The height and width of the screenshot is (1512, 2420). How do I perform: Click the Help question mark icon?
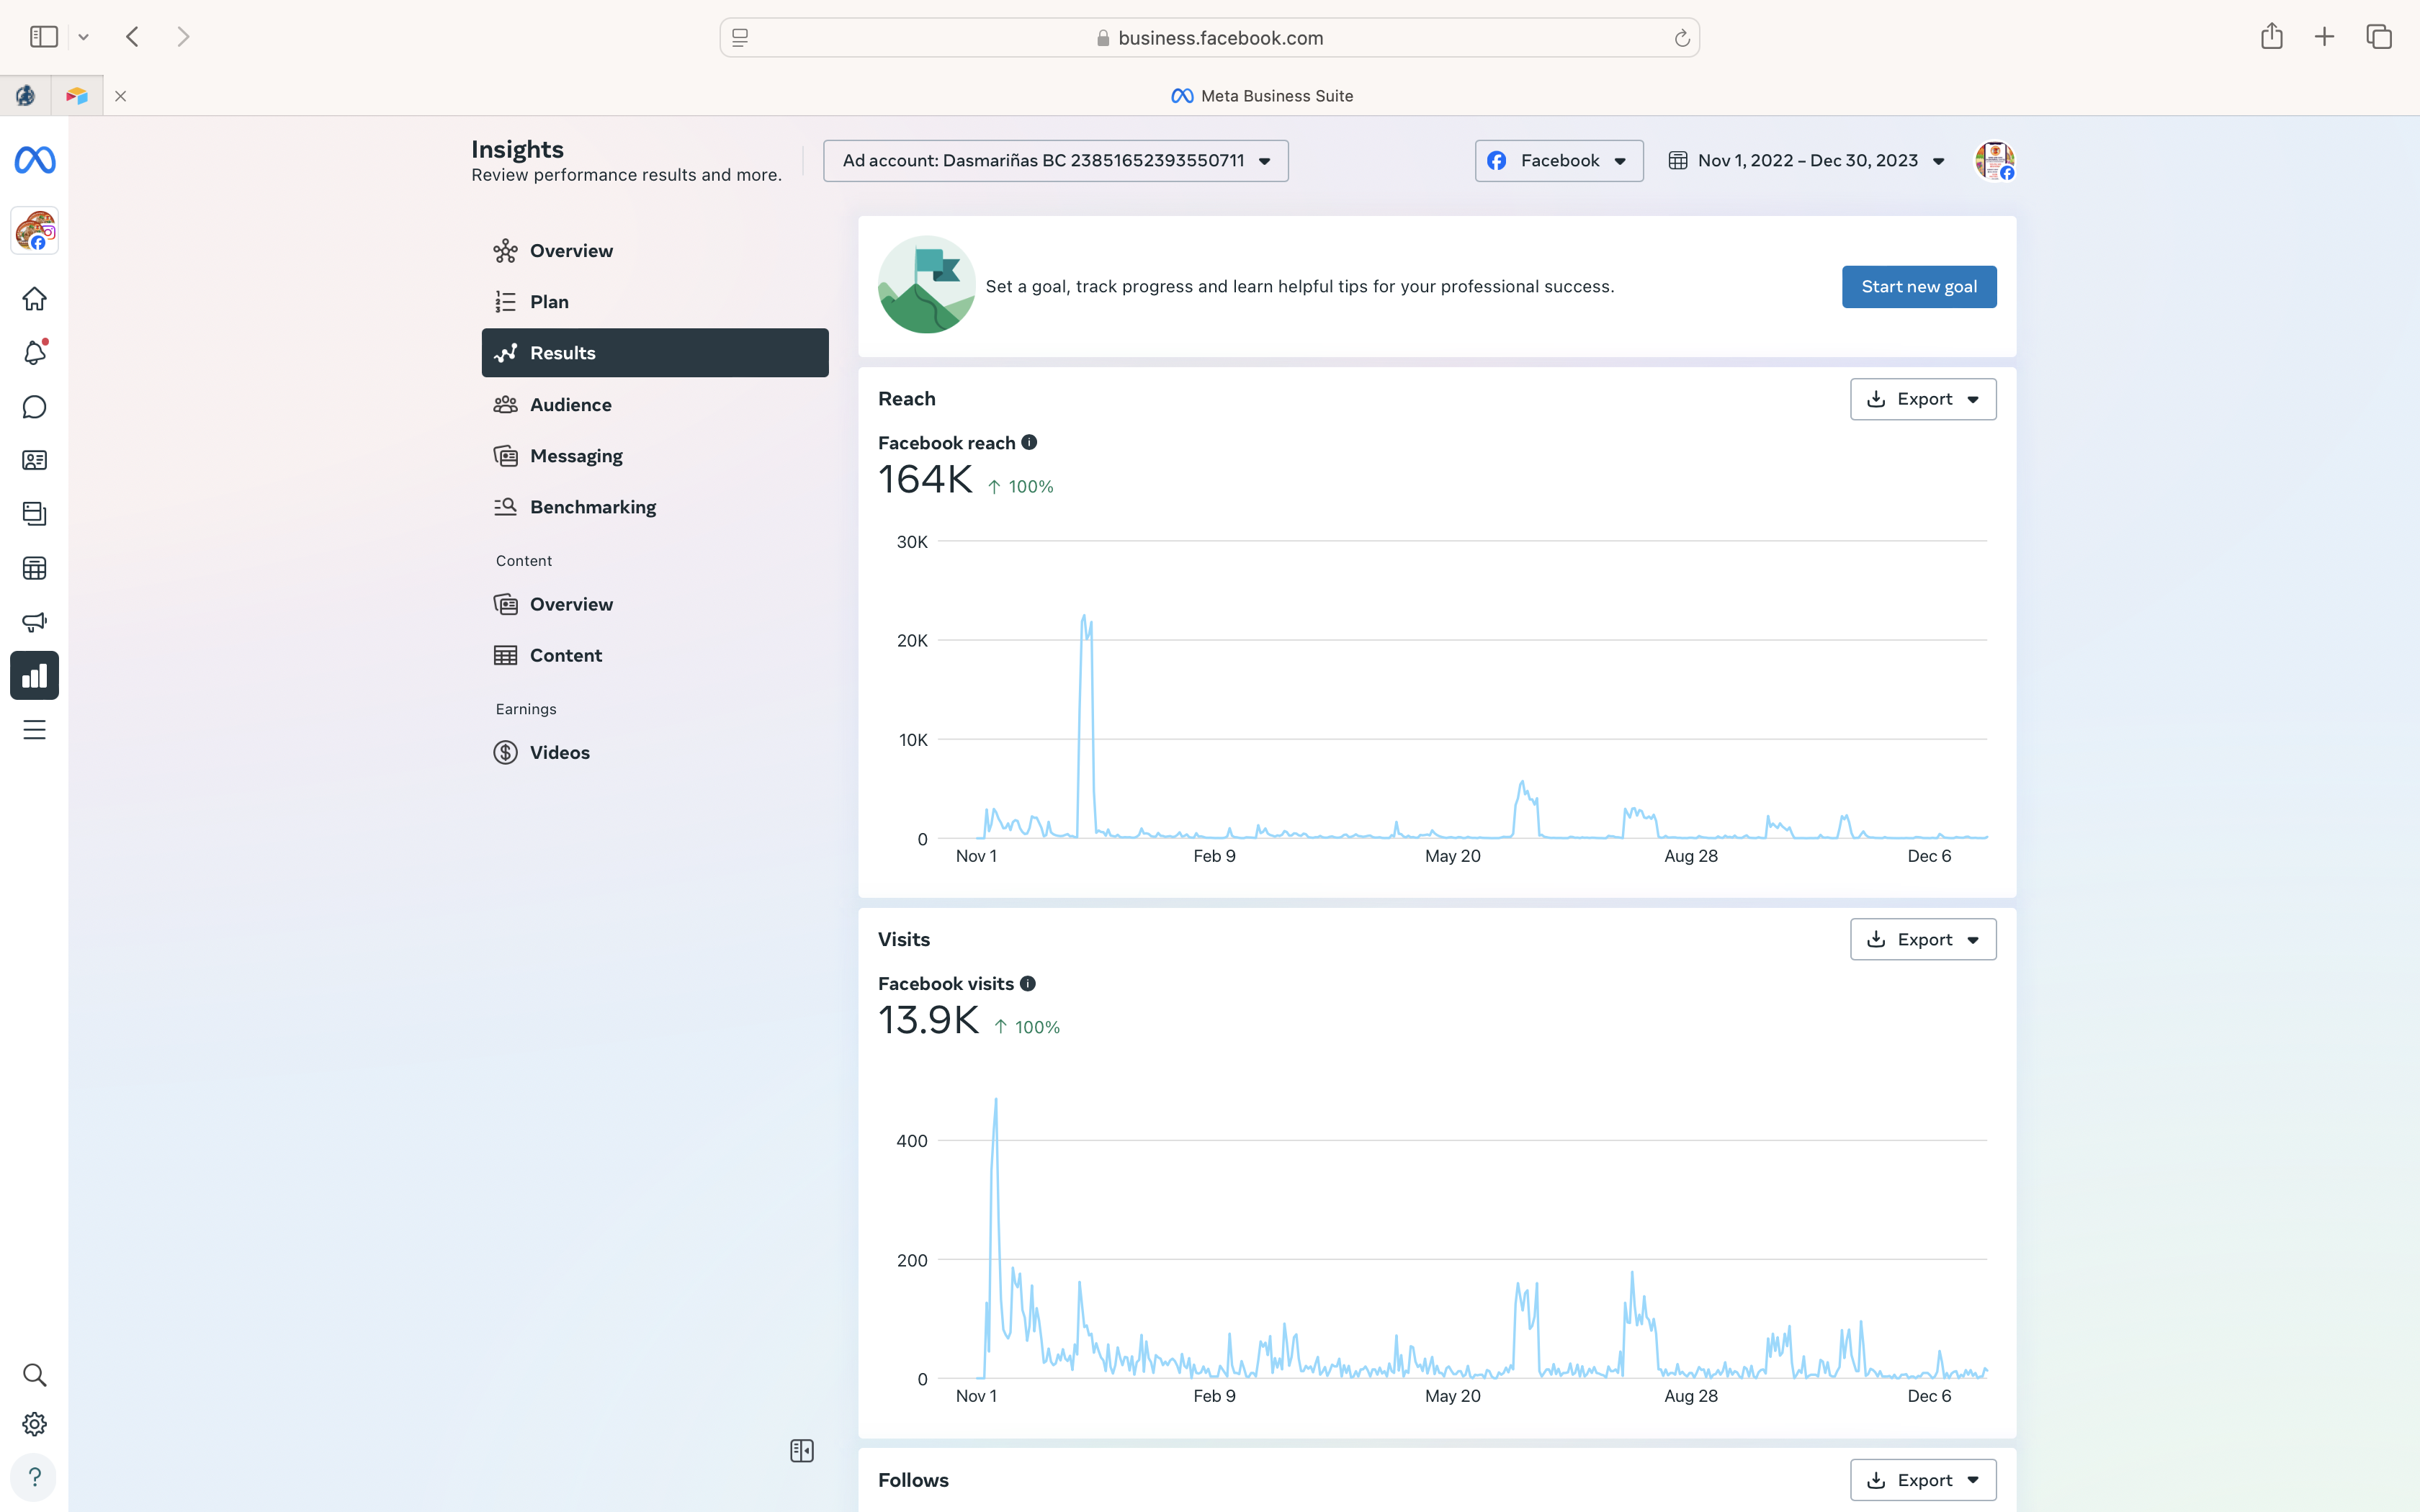coord(34,1477)
